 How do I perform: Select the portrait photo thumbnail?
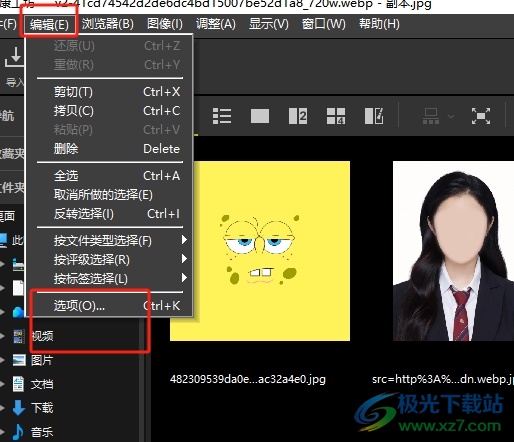pyautogui.click(x=453, y=251)
